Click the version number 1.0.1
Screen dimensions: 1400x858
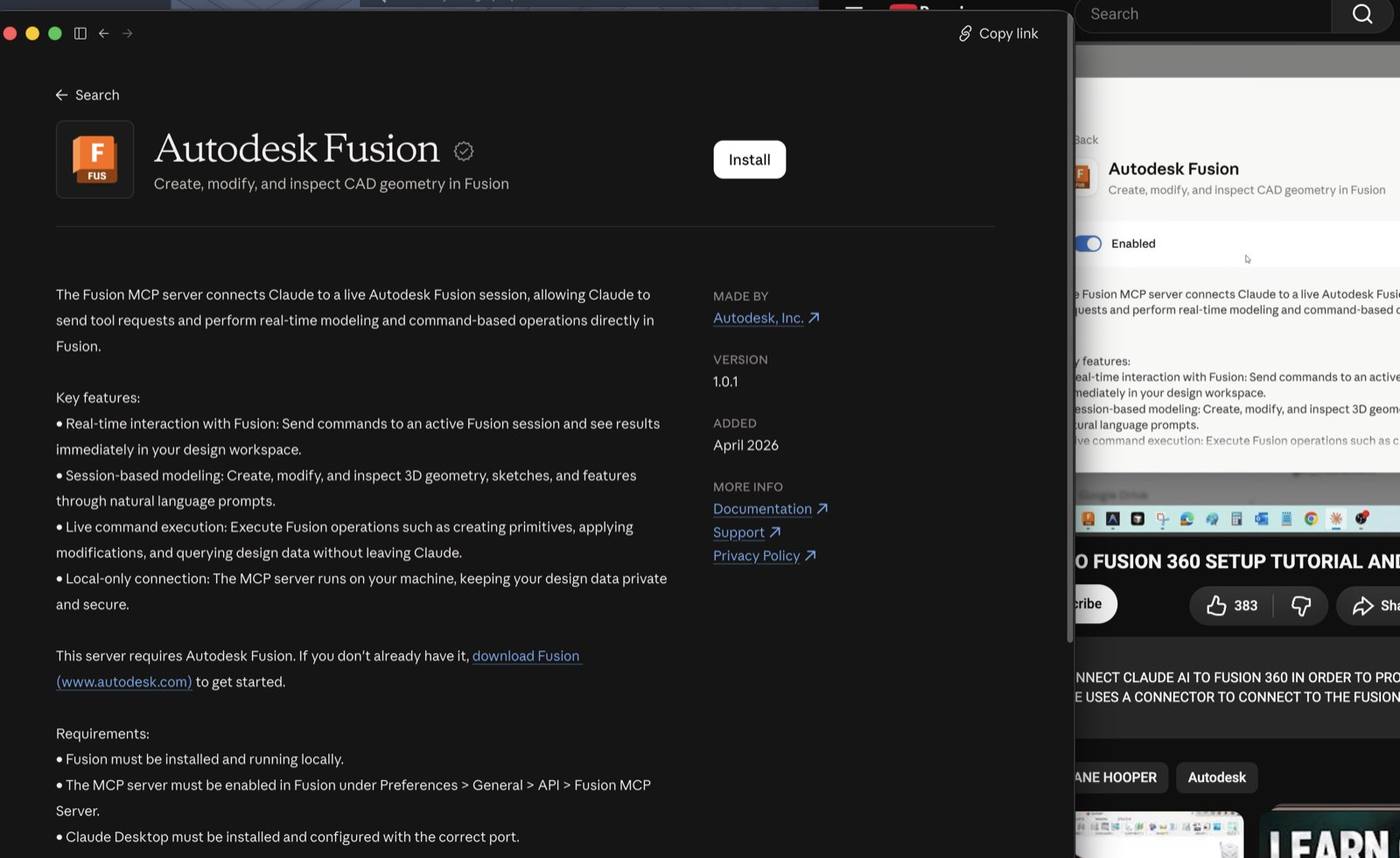pos(725,382)
